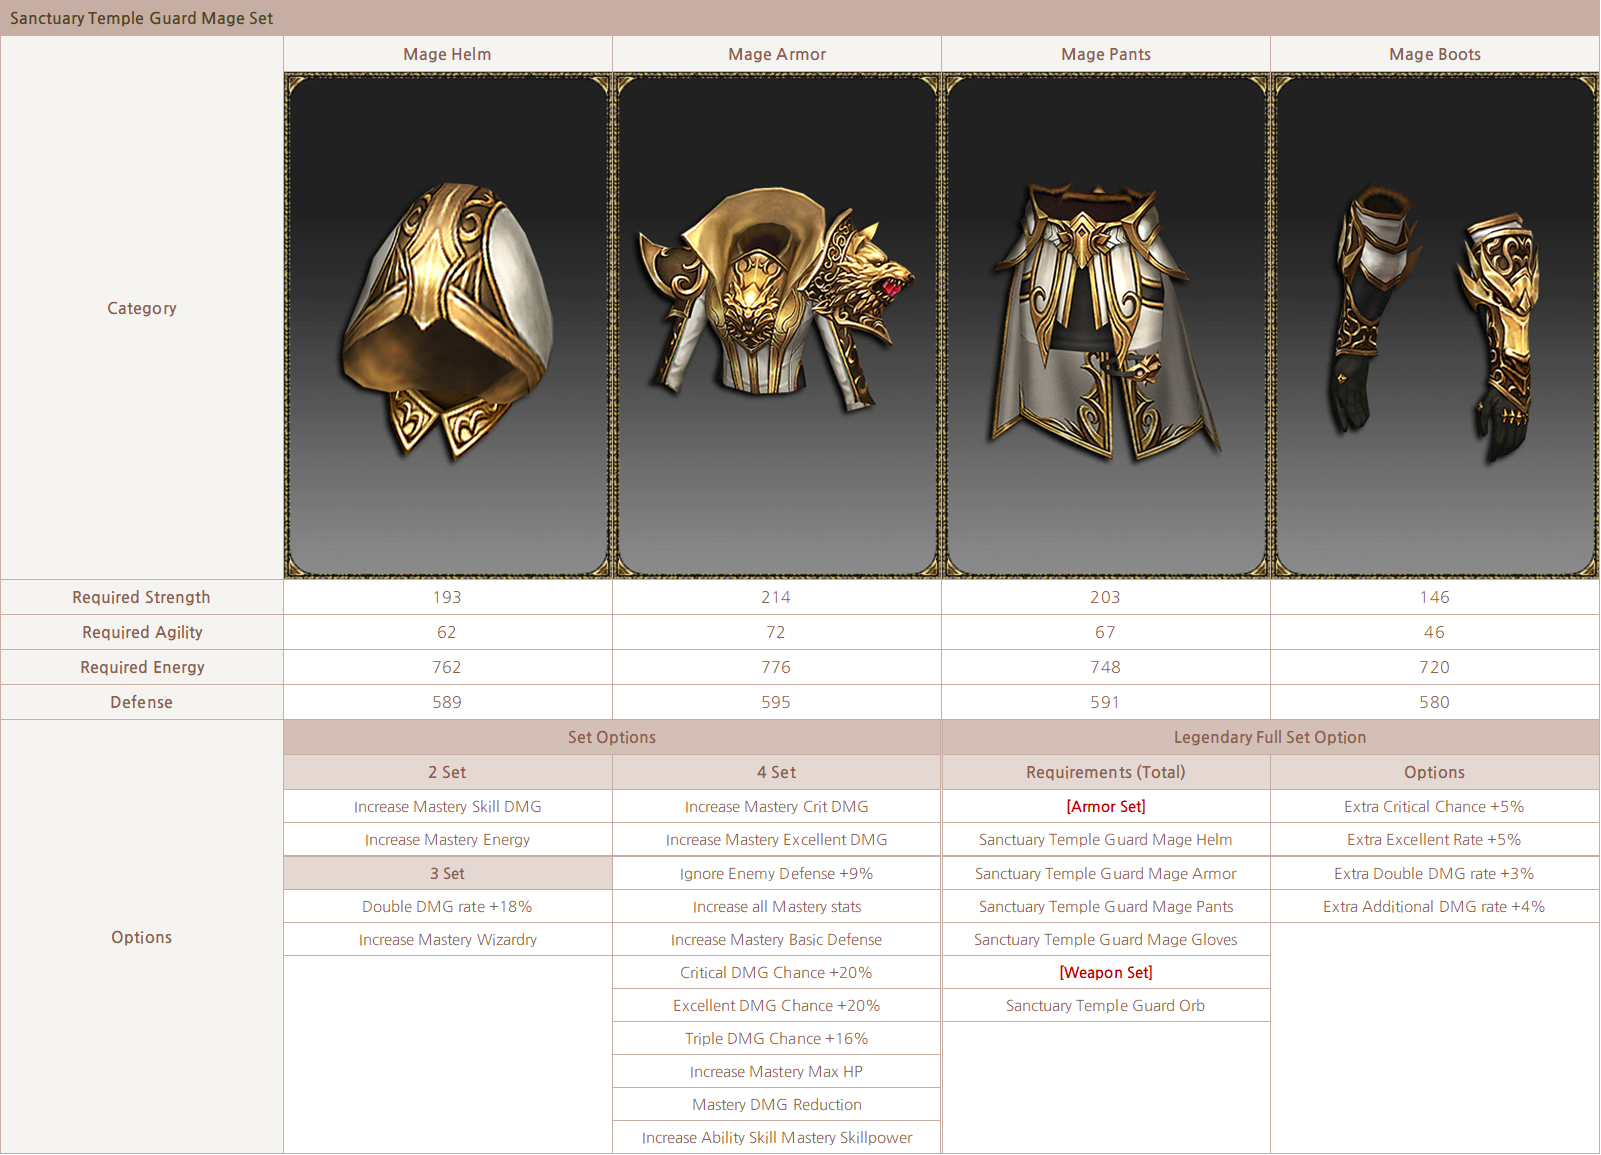The width and height of the screenshot is (1601, 1155).
Task: Select 'Increase Mastery Excellent DMG' cell
Action: (x=776, y=840)
